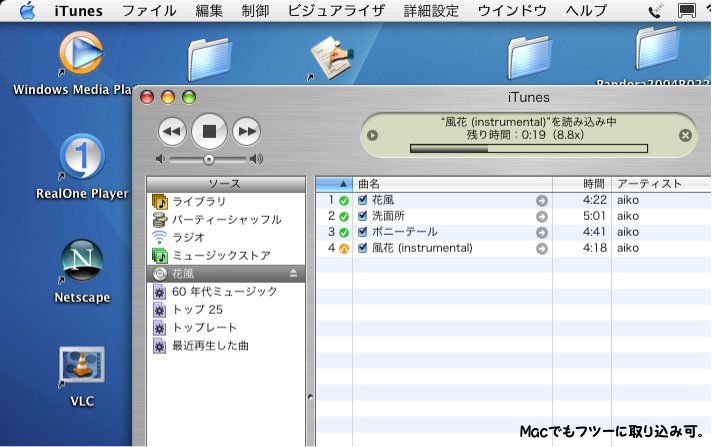
Task: Click the phone icon in the menu bar
Action: pyautogui.click(x=655, y=11)
